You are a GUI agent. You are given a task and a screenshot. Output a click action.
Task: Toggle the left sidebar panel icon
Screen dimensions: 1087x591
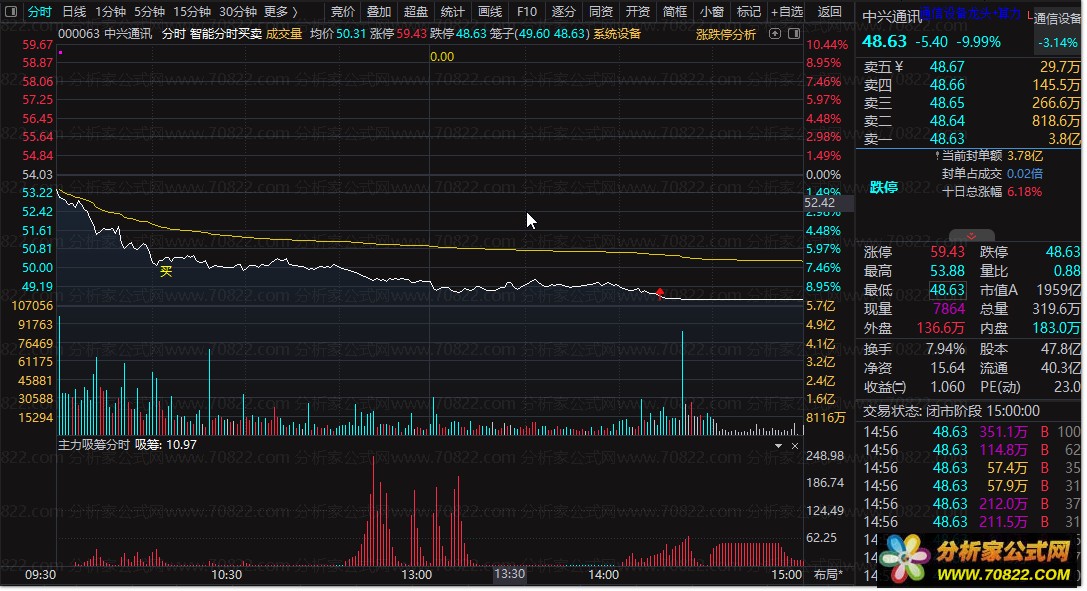(x=11, y=12)
